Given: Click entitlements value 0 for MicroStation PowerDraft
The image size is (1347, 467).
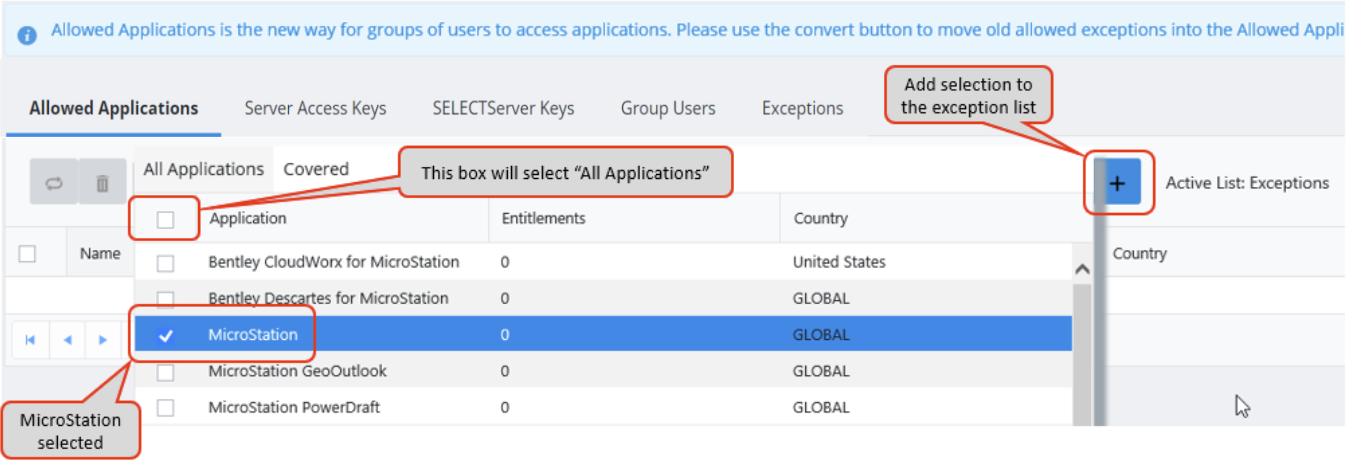Looking at the screenshot, I should click(x=505, y=407).
